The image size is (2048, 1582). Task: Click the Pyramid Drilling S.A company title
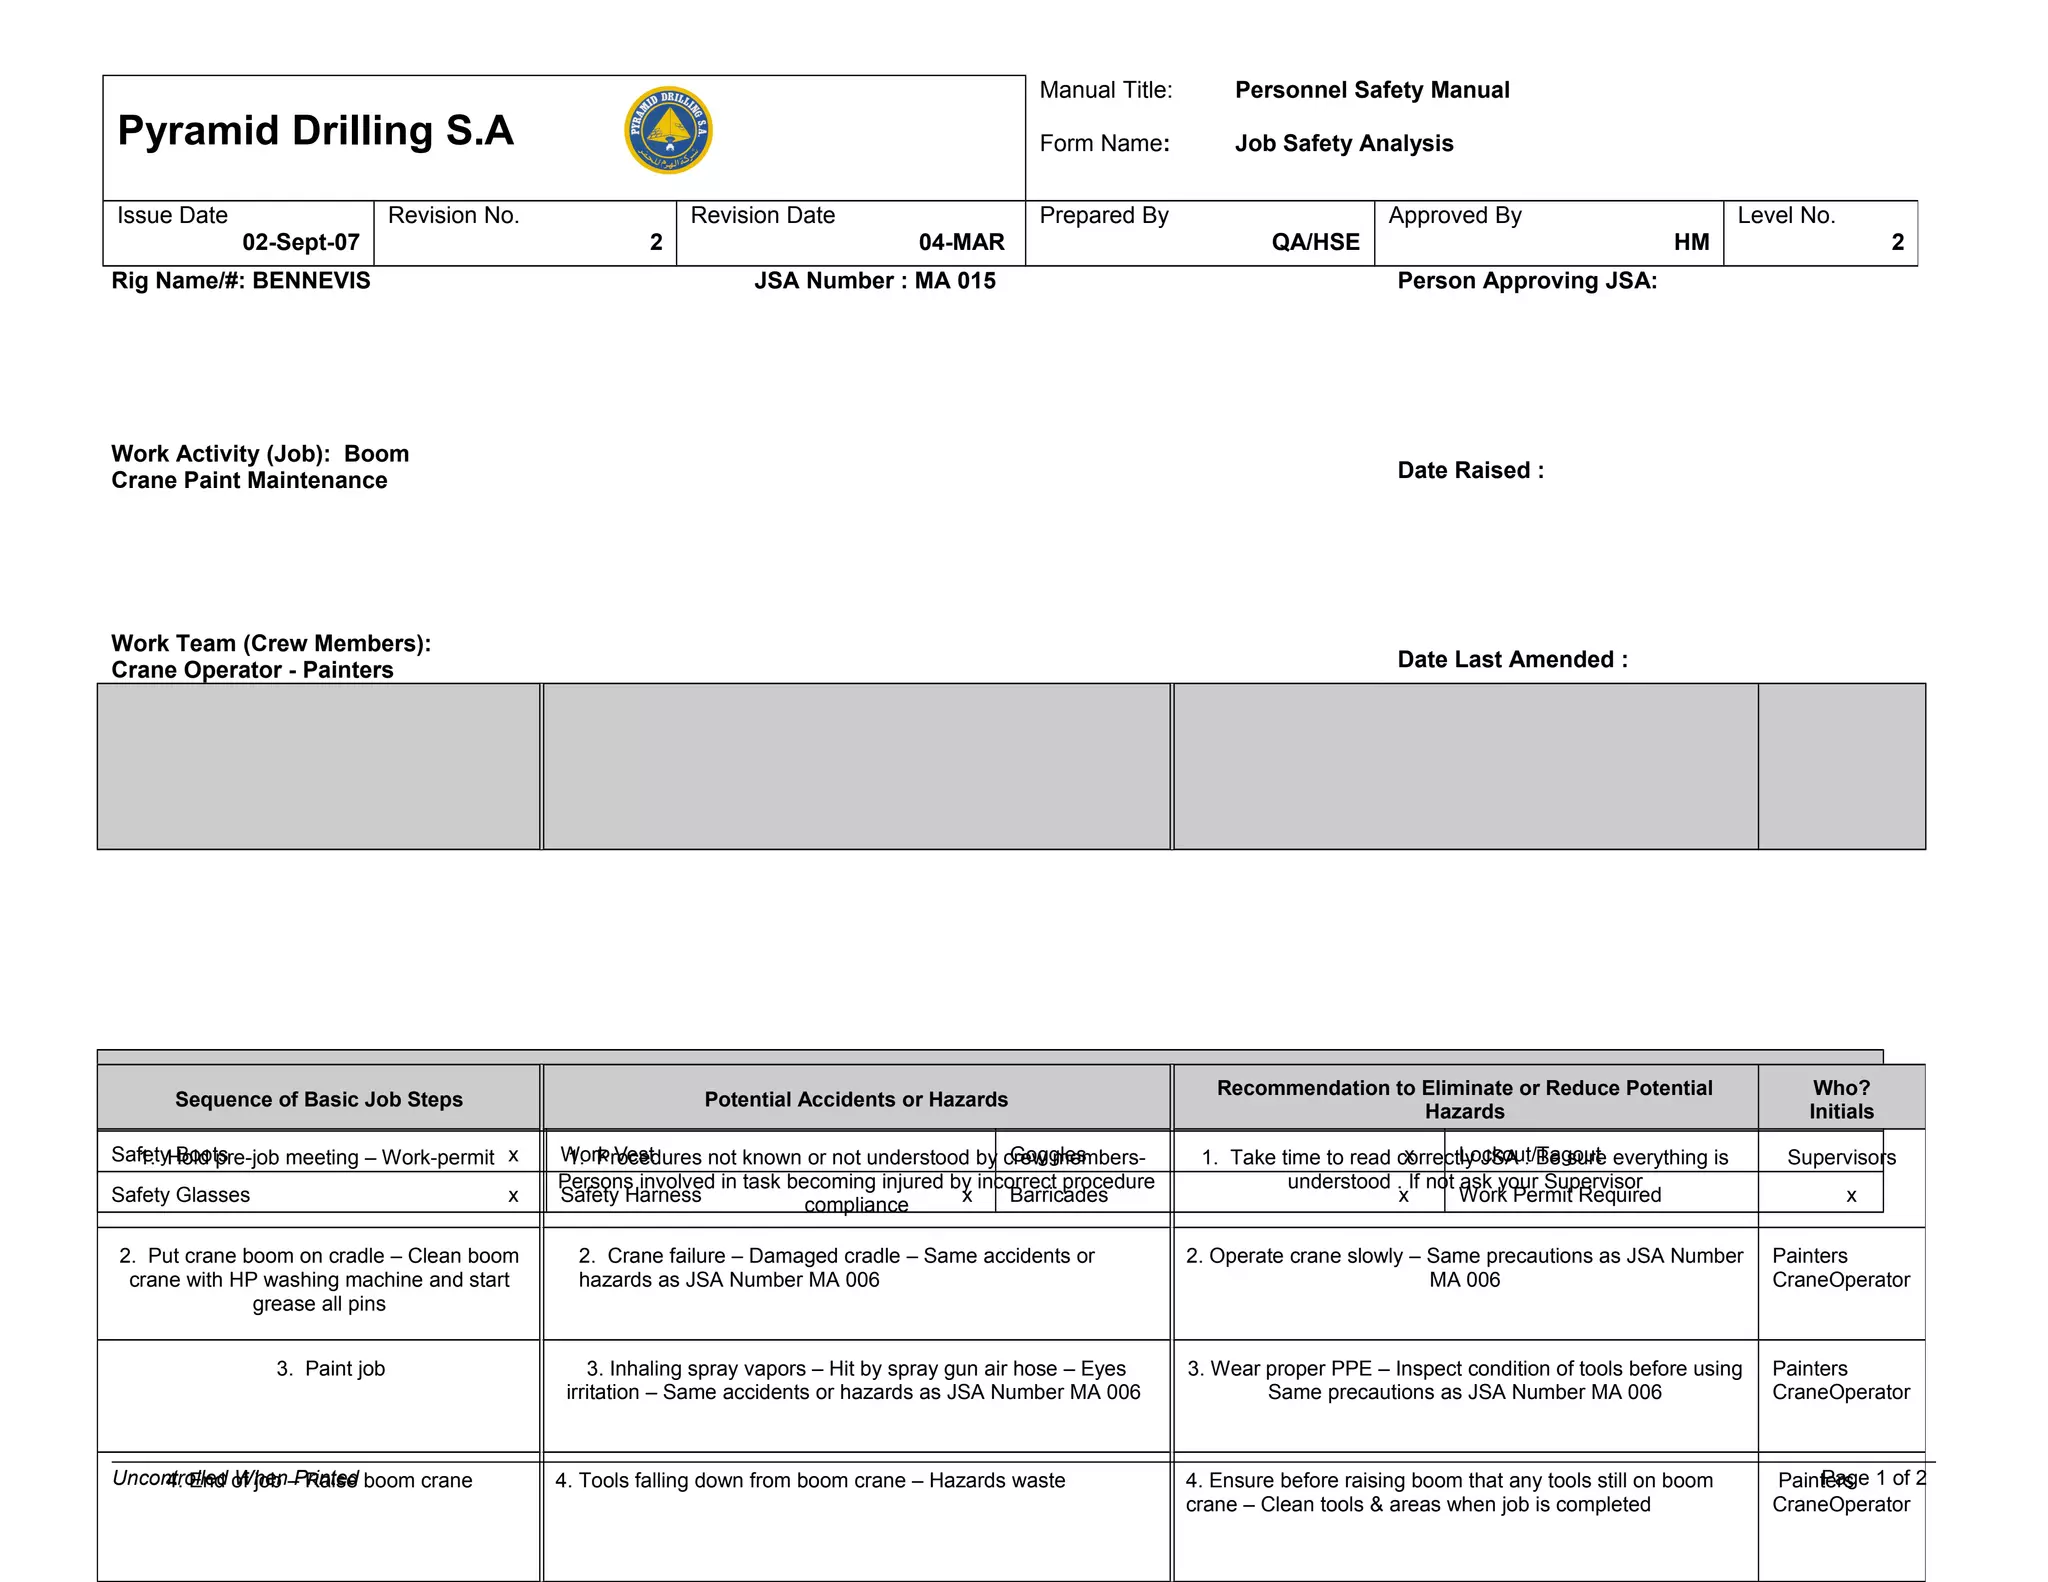point(315,131)
